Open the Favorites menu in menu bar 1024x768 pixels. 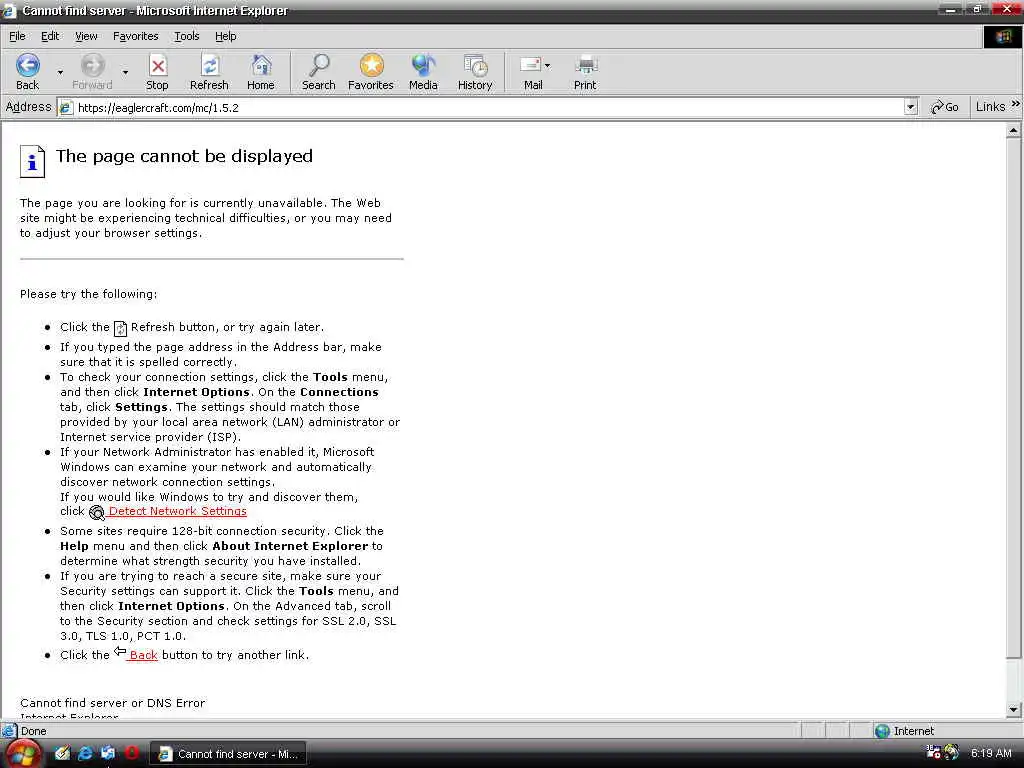tap(136, 37)
